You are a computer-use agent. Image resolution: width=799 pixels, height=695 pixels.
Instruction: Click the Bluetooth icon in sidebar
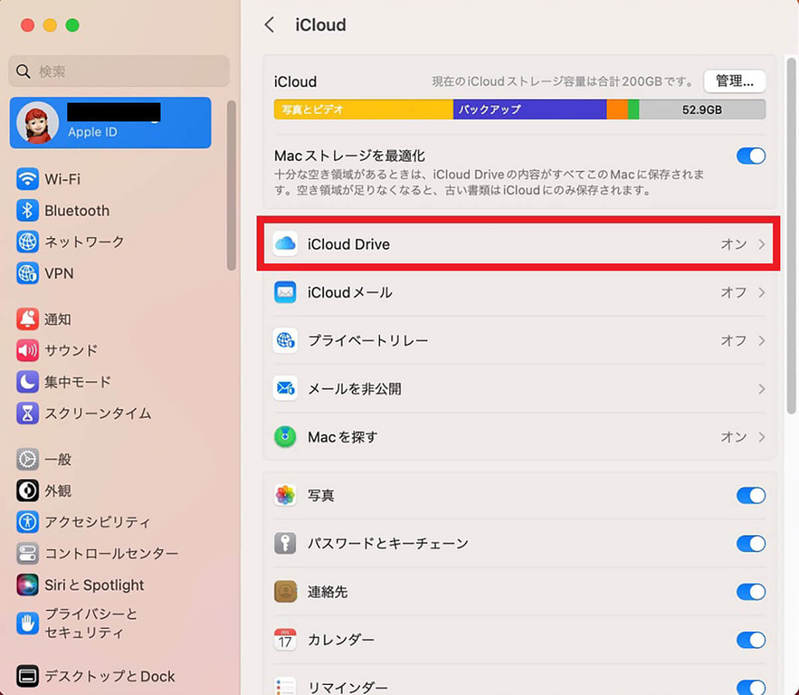click(x=27, y=210)
